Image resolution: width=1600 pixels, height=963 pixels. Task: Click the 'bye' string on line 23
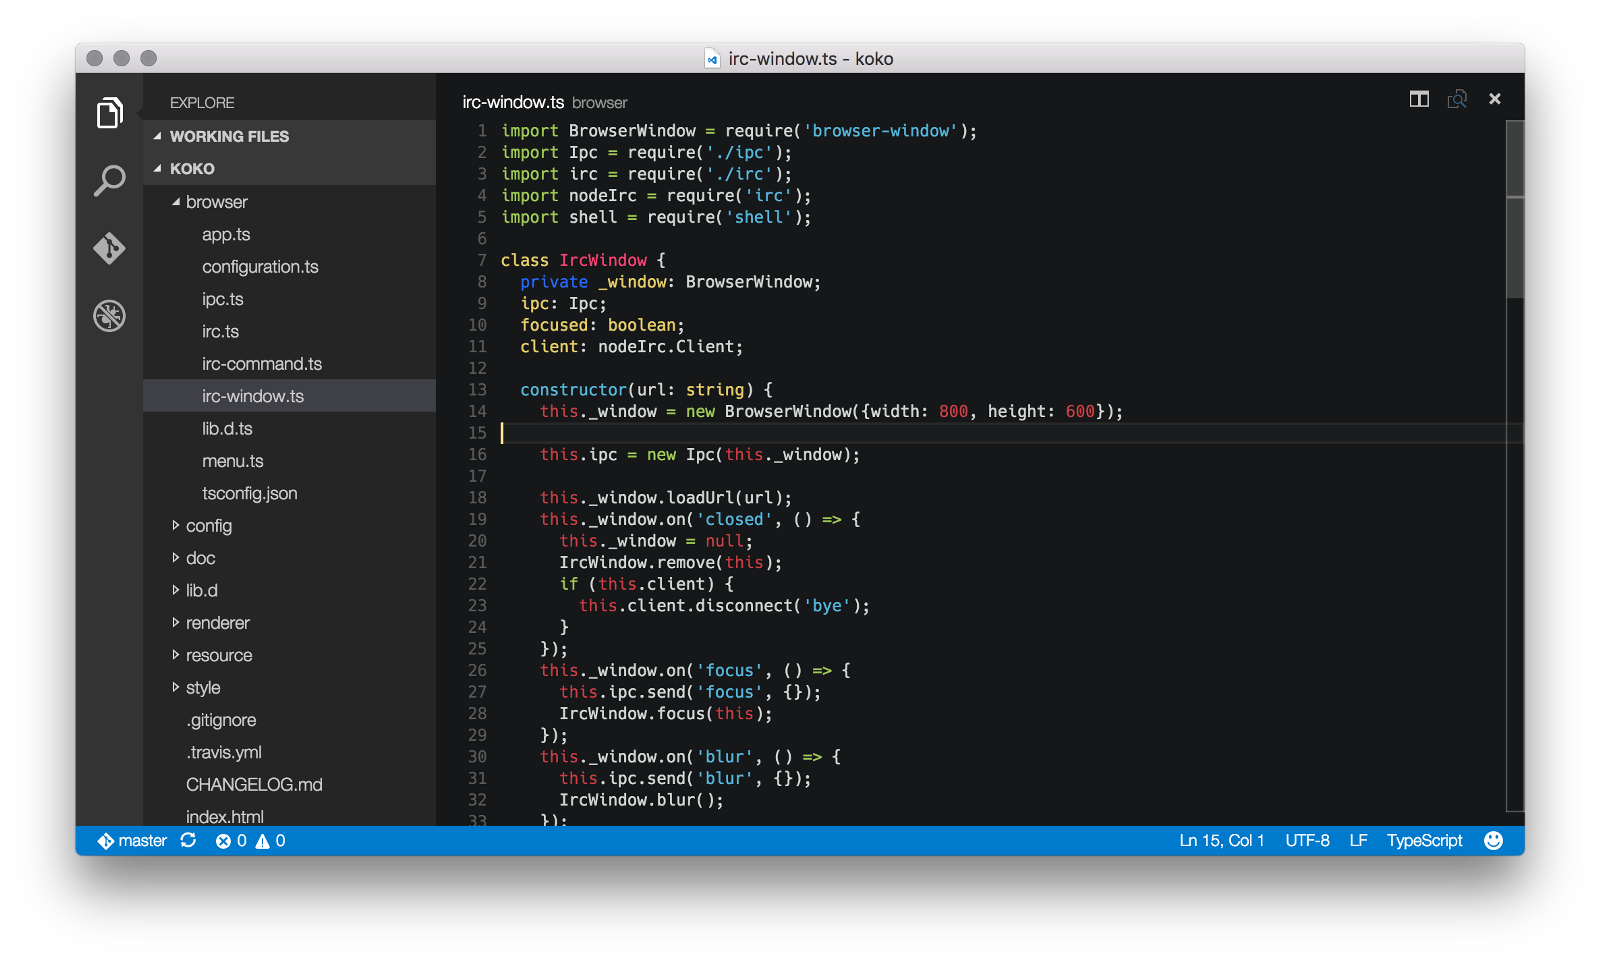point(827,606)
